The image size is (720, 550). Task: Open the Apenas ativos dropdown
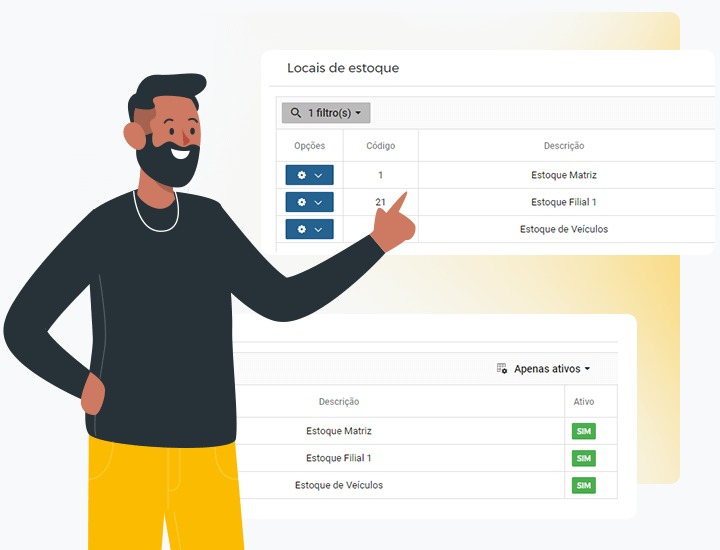point(551,369)
